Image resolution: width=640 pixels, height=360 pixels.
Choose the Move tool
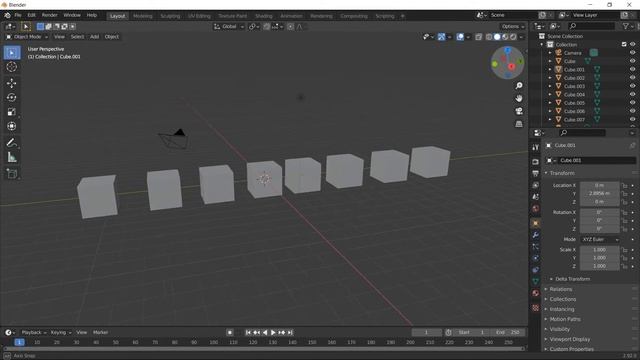point(12,83)
